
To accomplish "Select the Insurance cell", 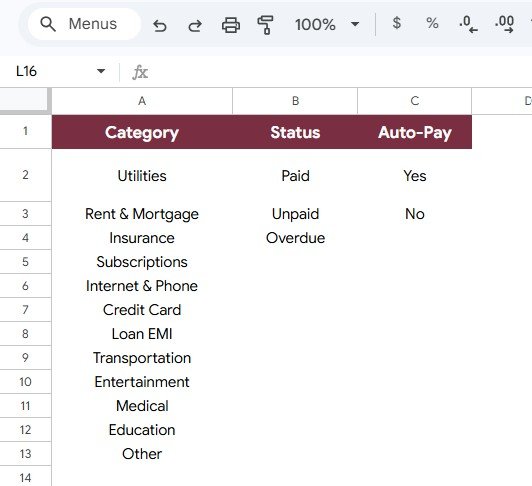I will pyautogui.click(x=142, y=238).
